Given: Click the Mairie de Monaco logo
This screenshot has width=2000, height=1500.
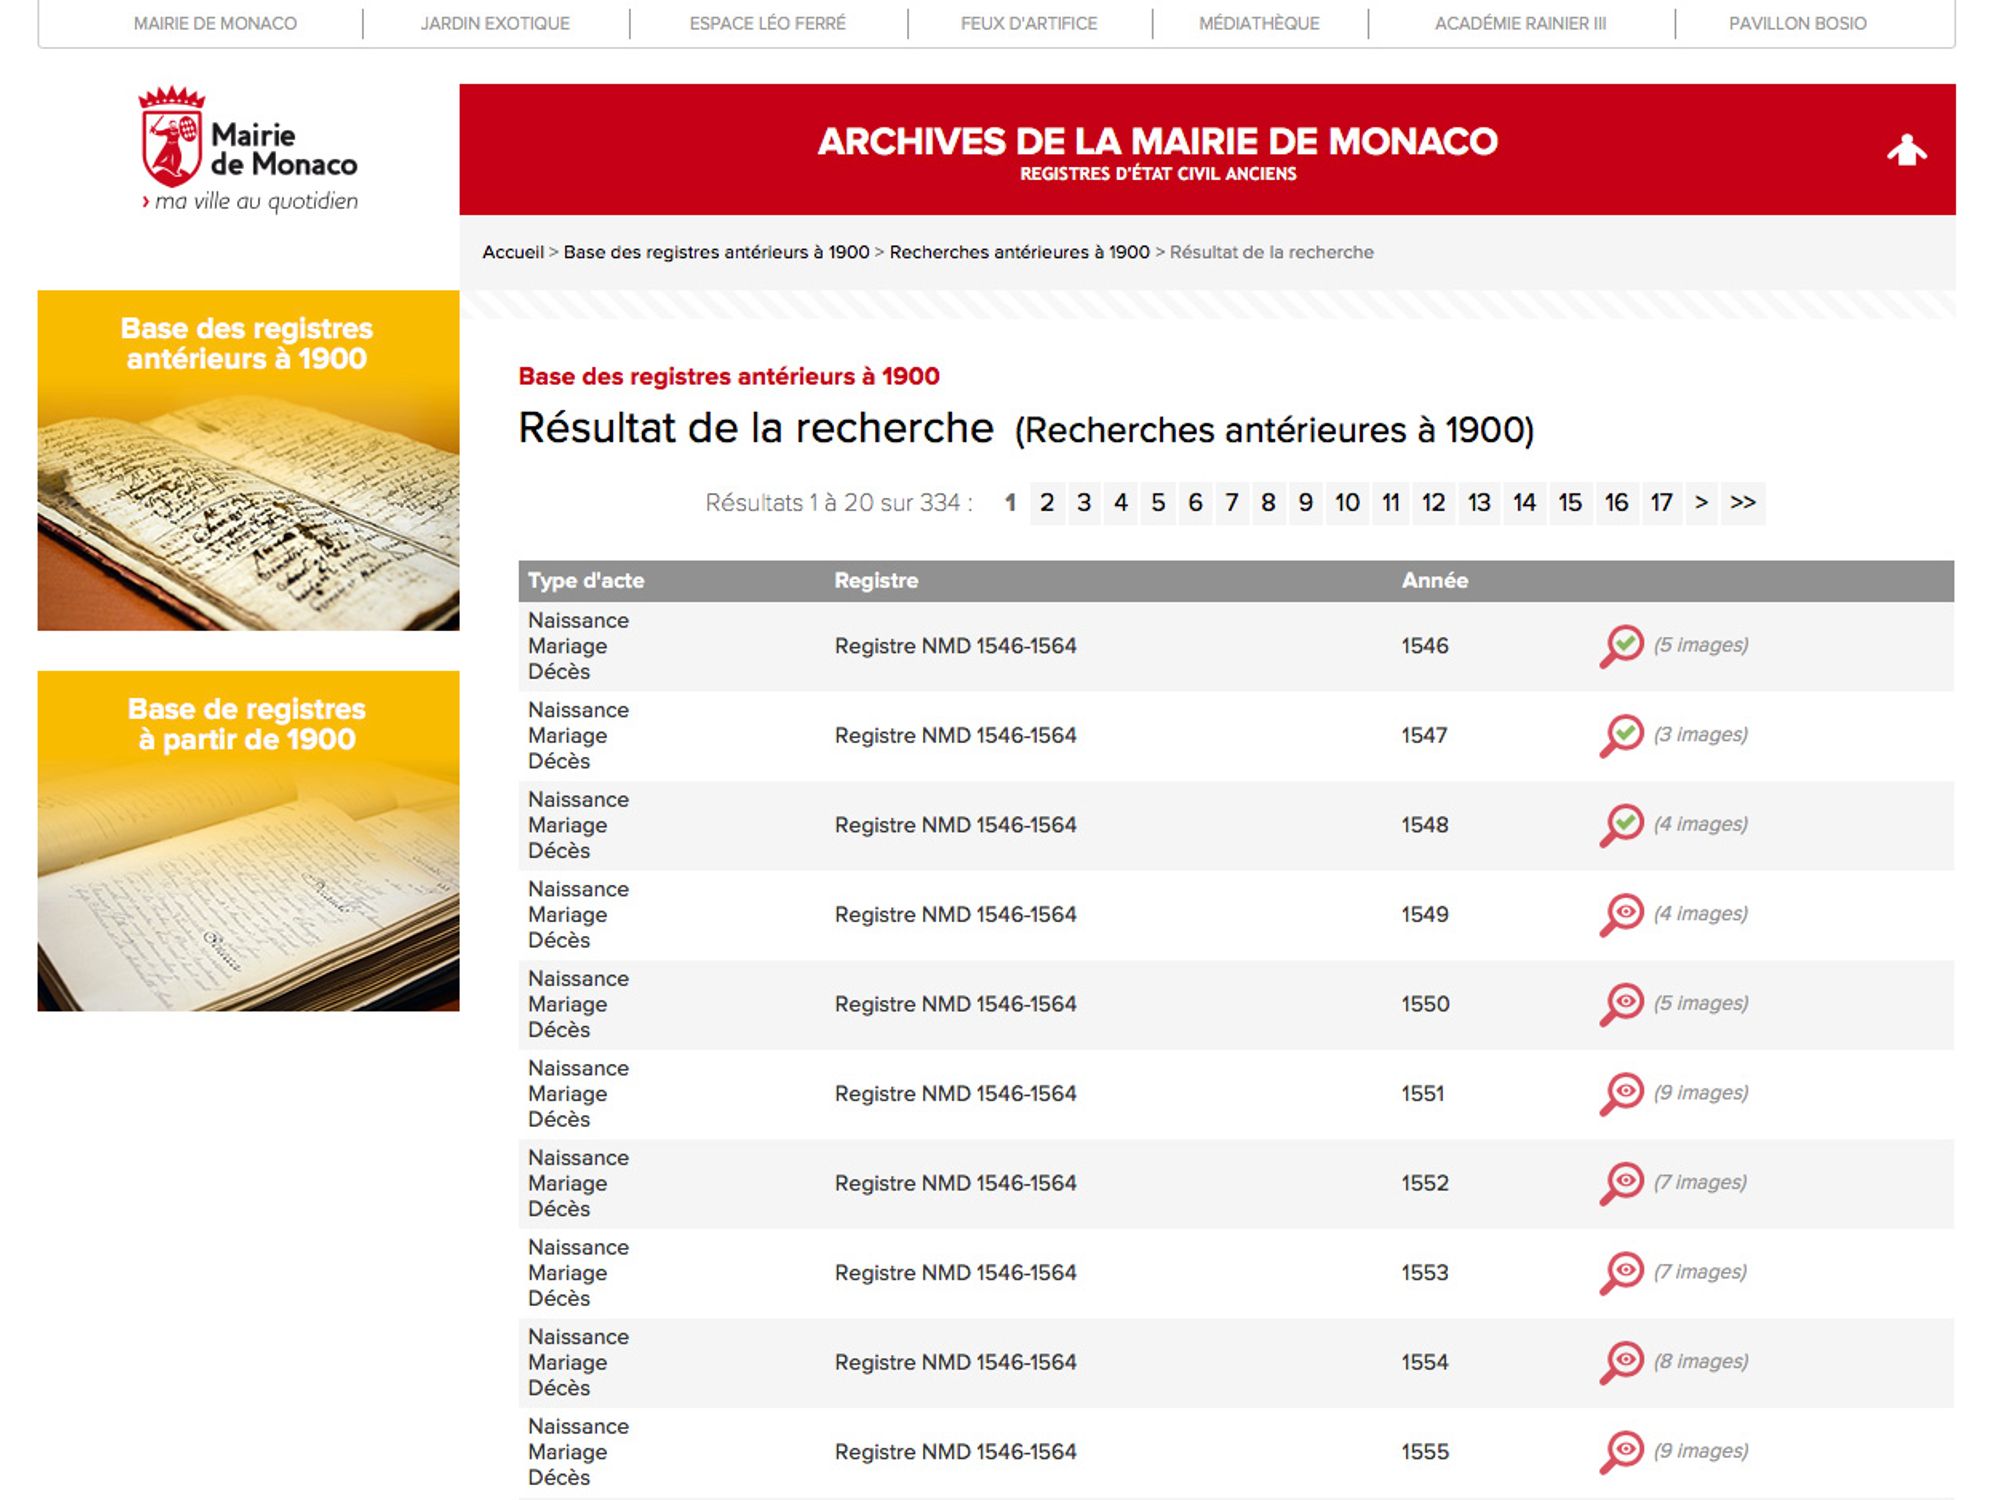Looking at the screenshot, I should pos(248,150).
